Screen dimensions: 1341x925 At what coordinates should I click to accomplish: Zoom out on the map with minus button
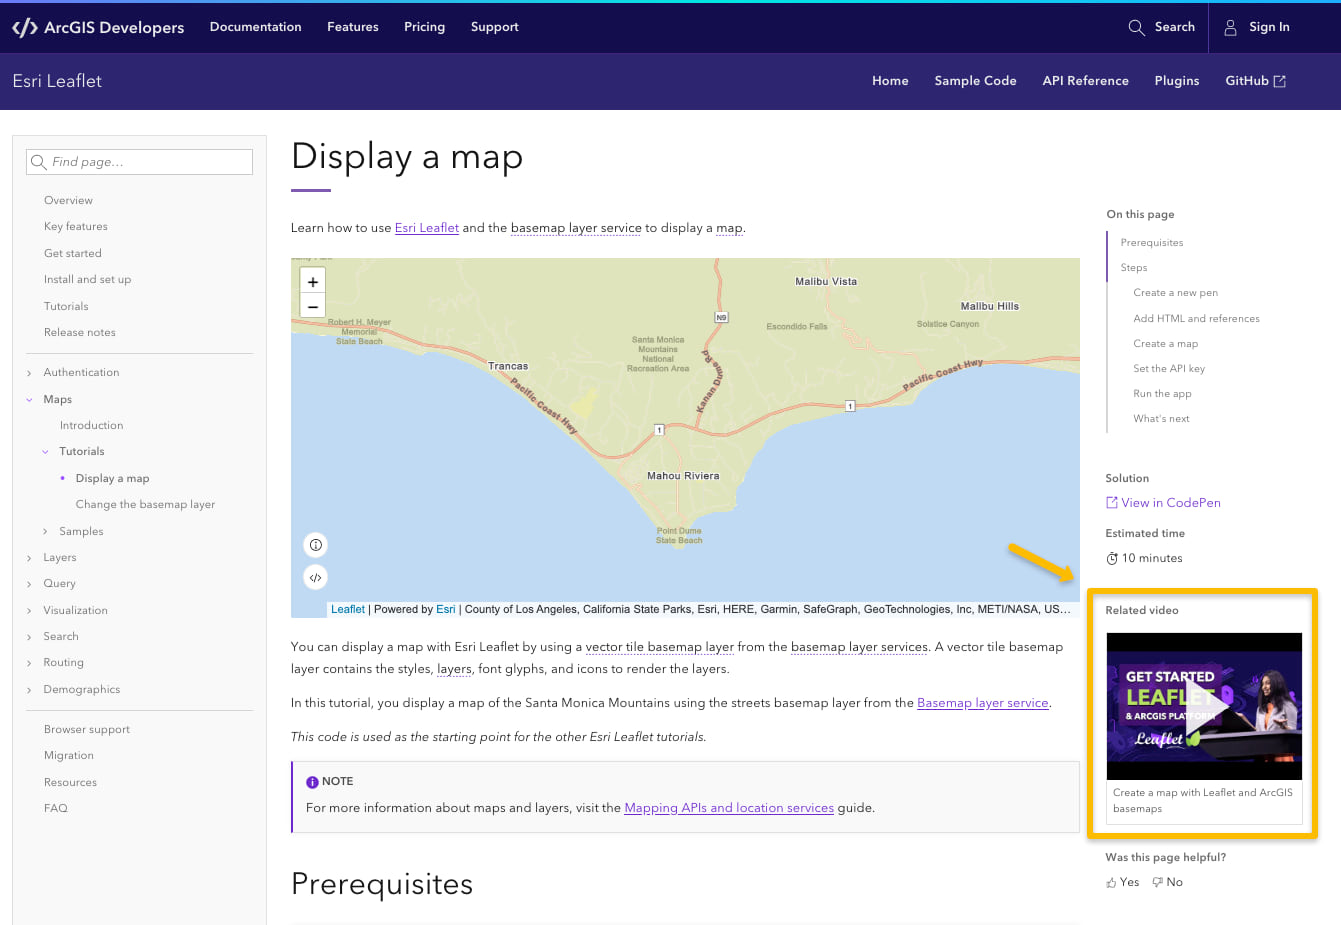[x=313, y=306]
